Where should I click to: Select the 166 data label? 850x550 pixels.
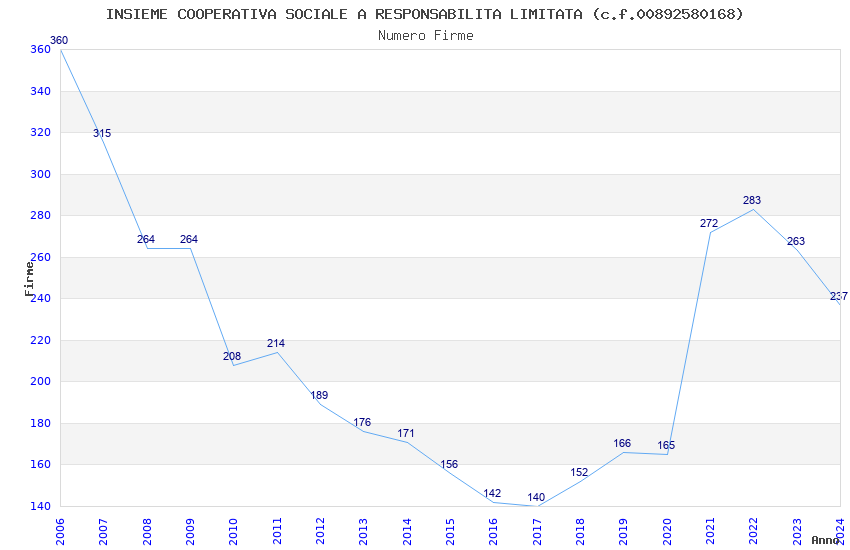tap(622, 443)
